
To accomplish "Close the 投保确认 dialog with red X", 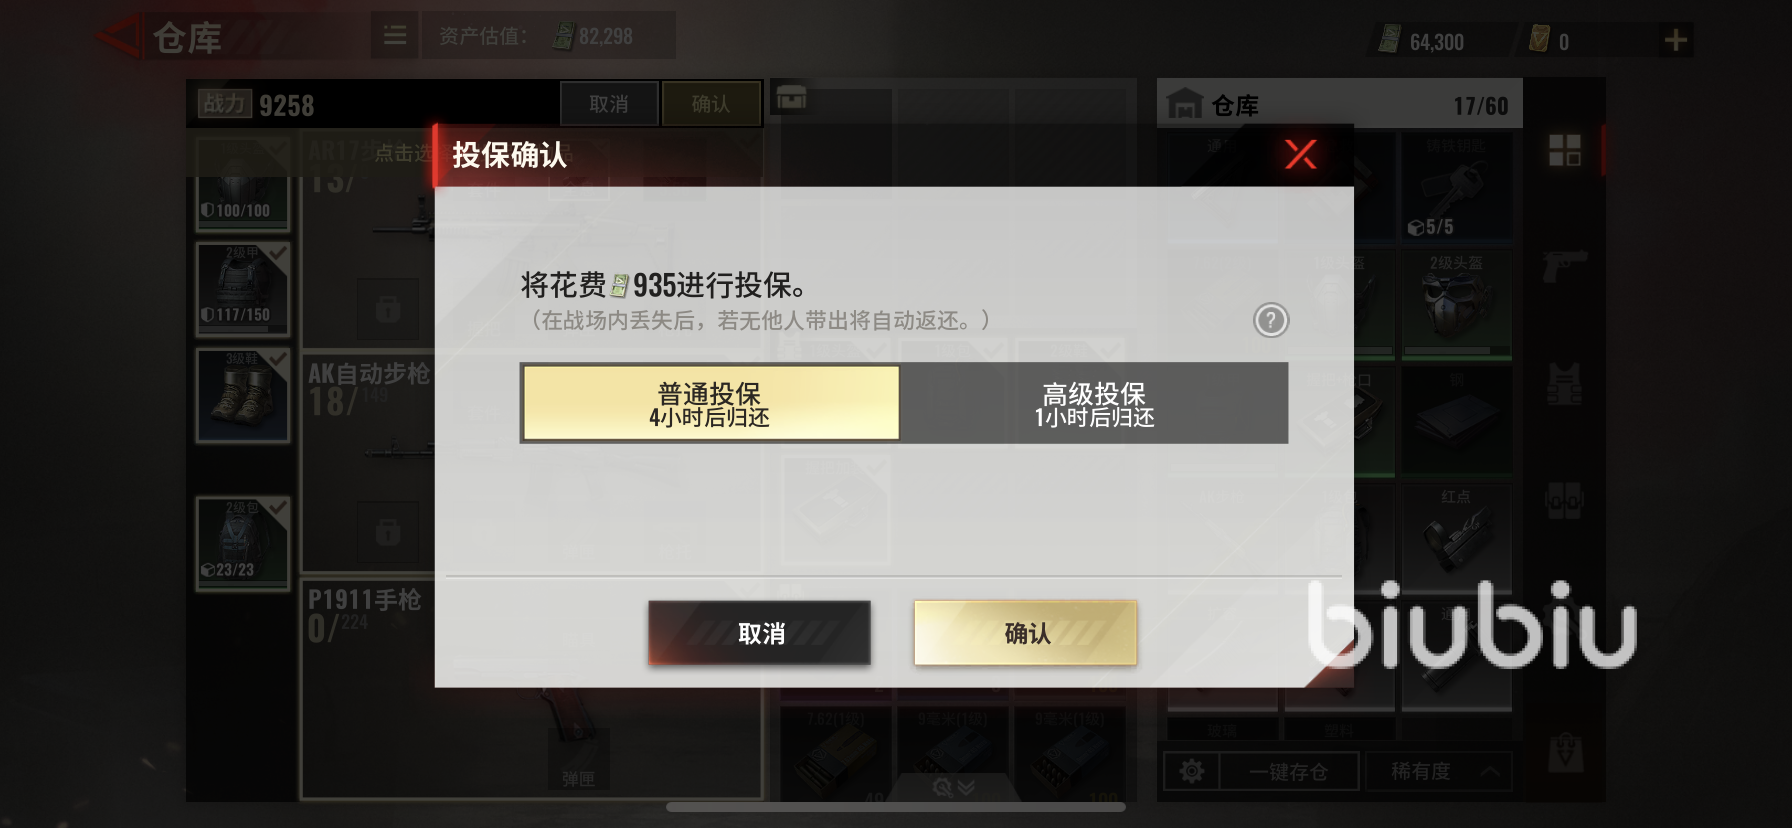I will [1300, 154].
